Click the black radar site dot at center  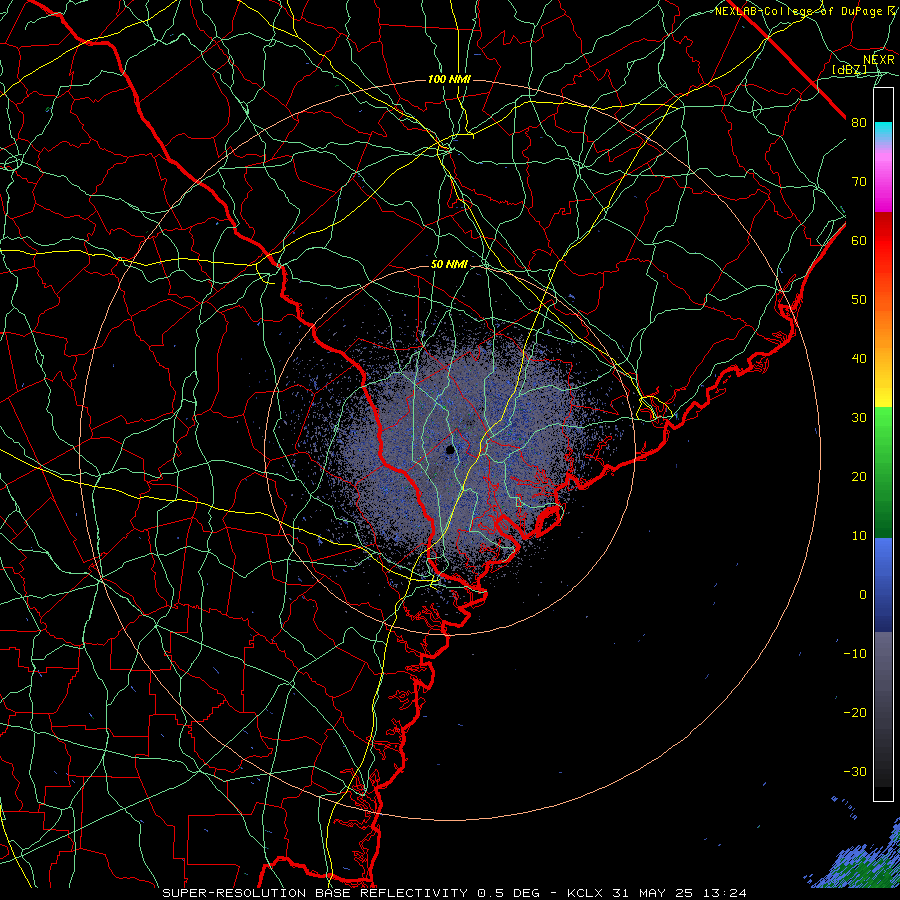click(x=450, y=450)
